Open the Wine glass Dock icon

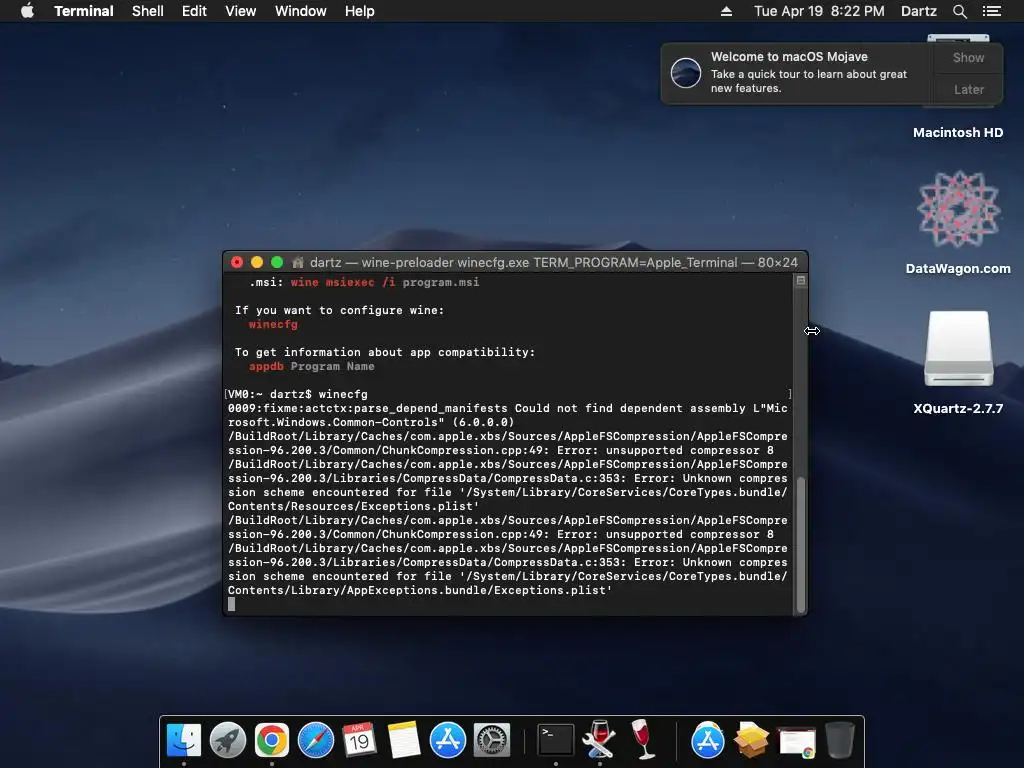[x=643, y=739]
